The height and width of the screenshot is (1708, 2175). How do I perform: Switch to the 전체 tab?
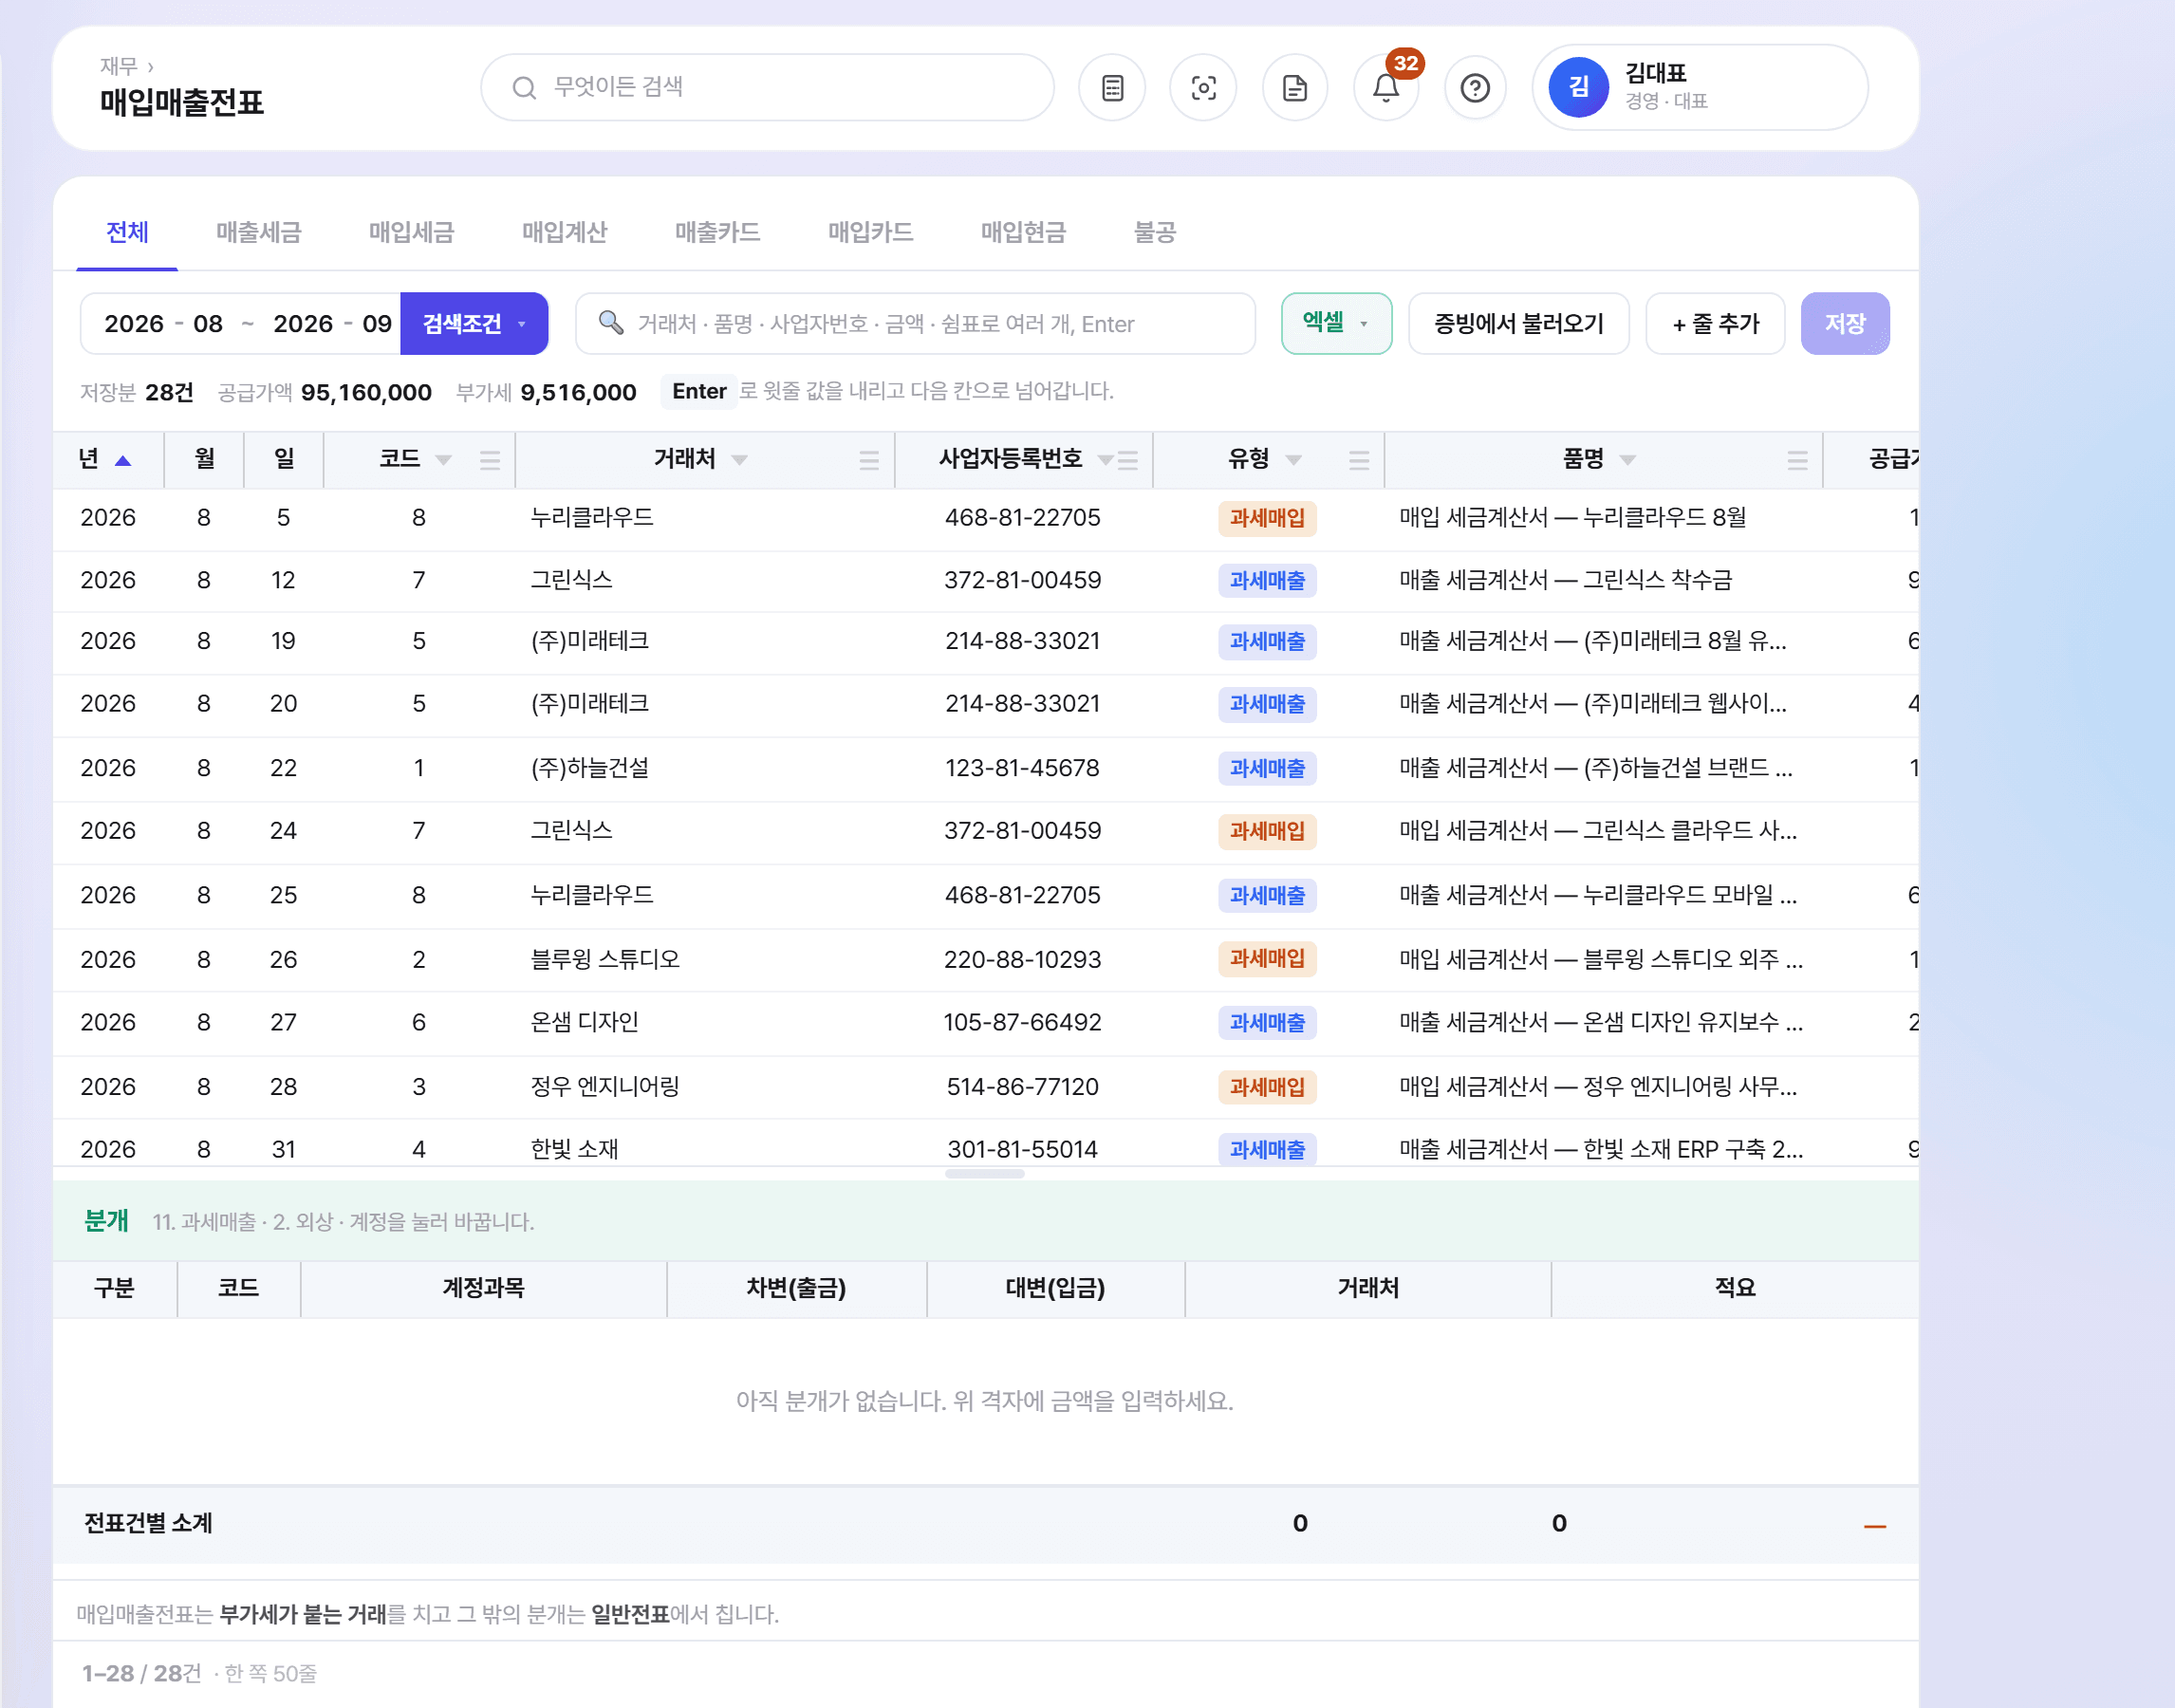tap(127, 232)
